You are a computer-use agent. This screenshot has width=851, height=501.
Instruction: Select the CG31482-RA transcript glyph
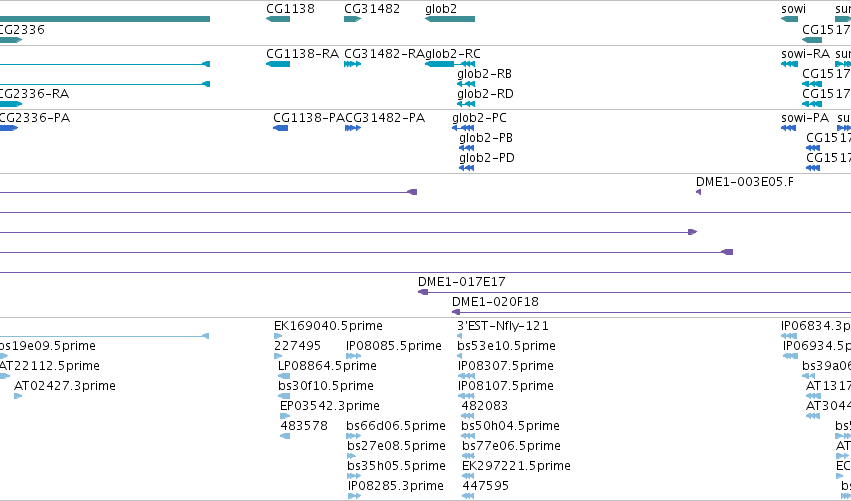pos(352,64)
